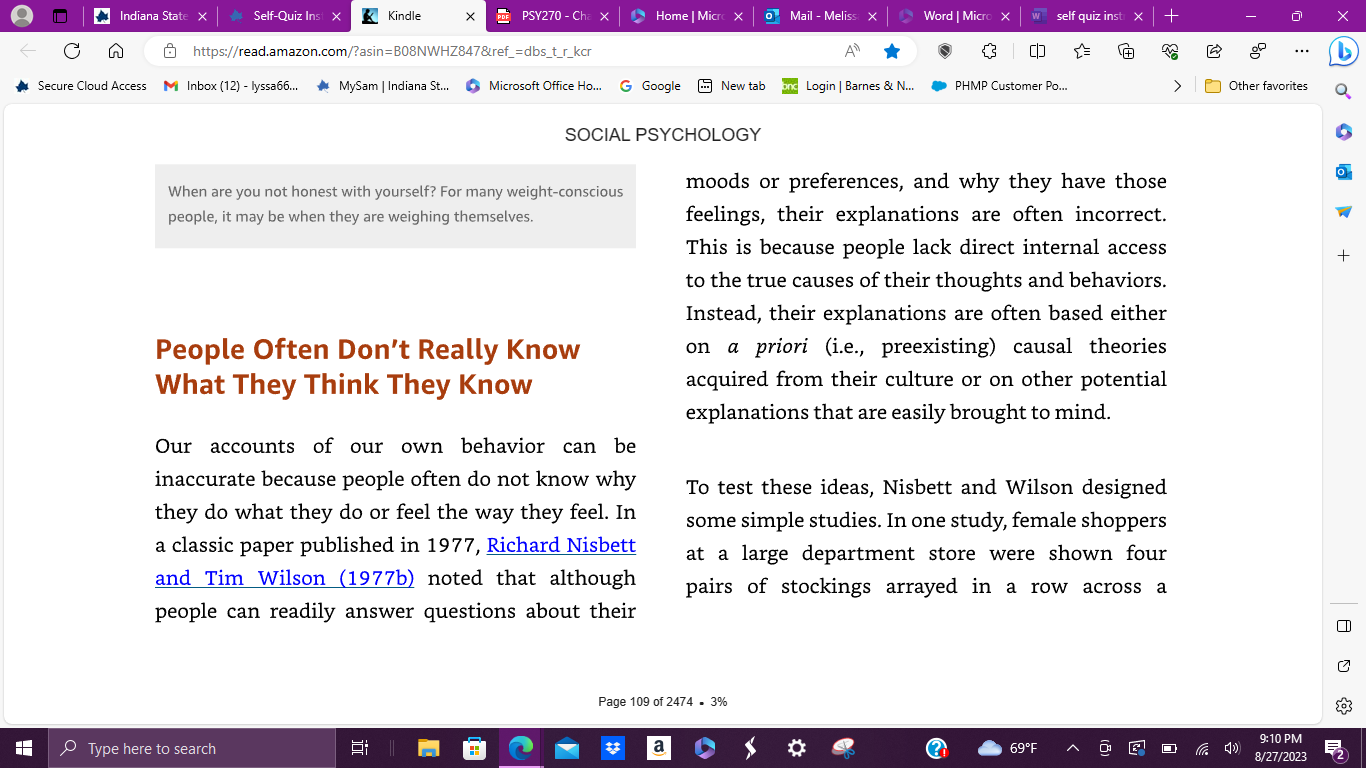Click the address bar URL field
The height and width of the screenshot is (768, 1366).
tap(510, 51)
